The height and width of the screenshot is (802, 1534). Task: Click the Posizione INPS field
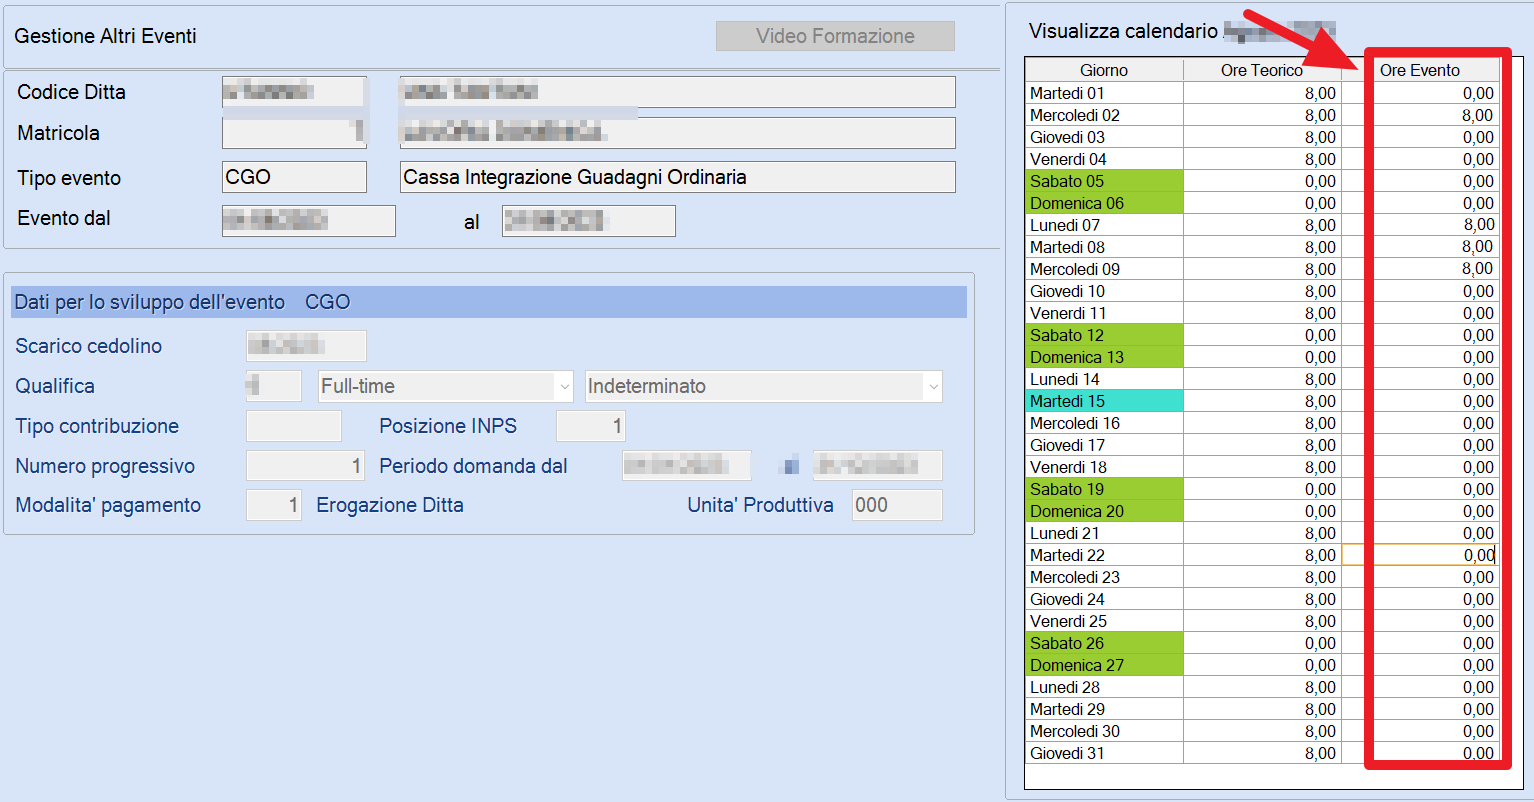[590, 426]
